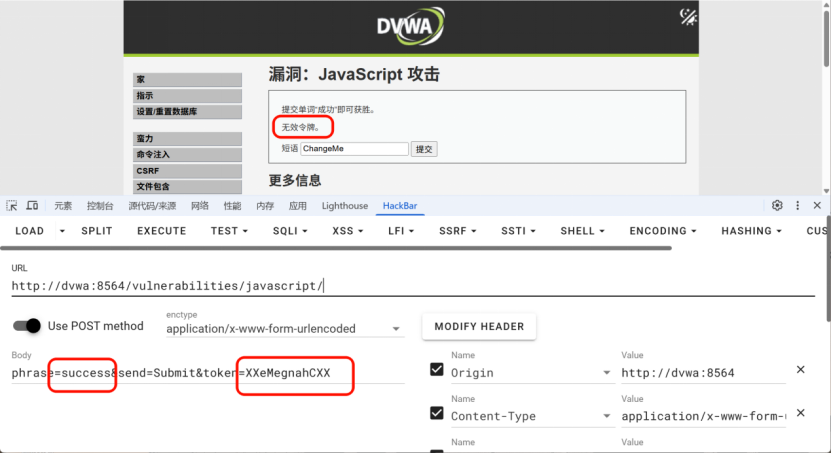The height and width of the screenshot is (454, 831).
Task: Click the Content-Type header value field
Action: (703, 416)
